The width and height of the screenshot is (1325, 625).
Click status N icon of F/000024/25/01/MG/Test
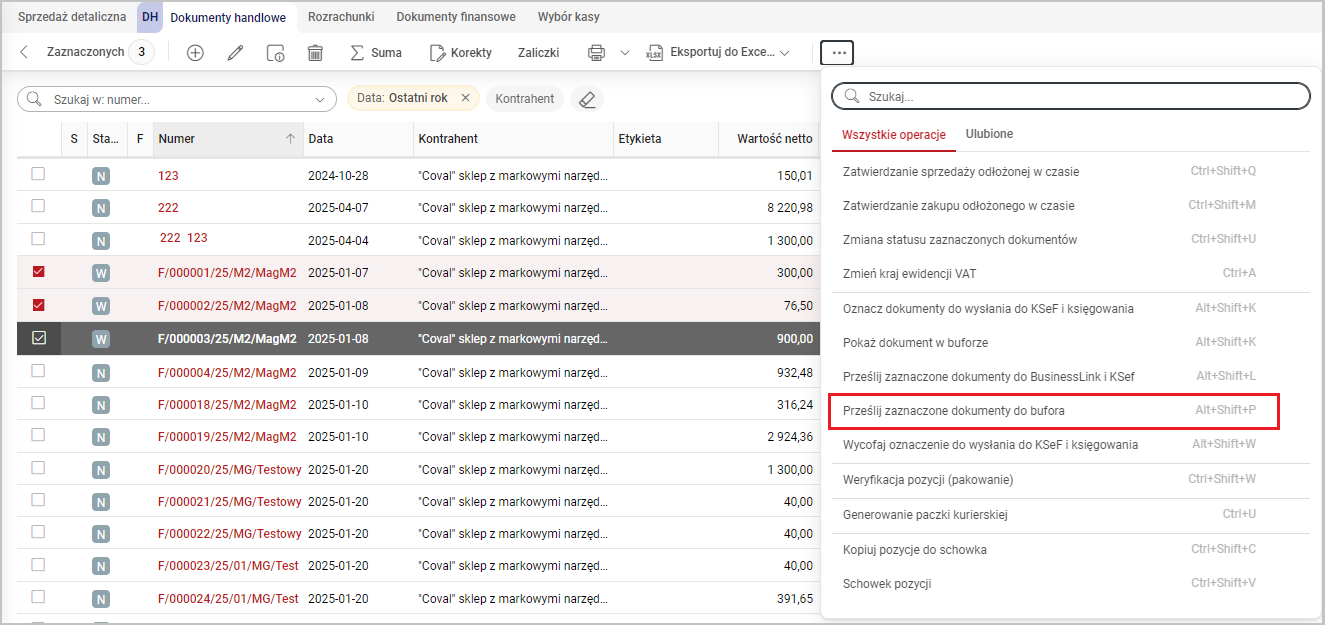[100, 599]
